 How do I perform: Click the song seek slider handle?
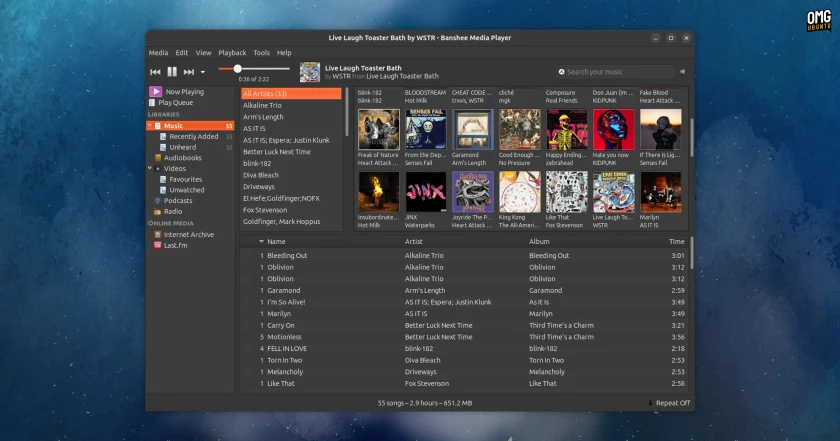[x=237, y=69]
